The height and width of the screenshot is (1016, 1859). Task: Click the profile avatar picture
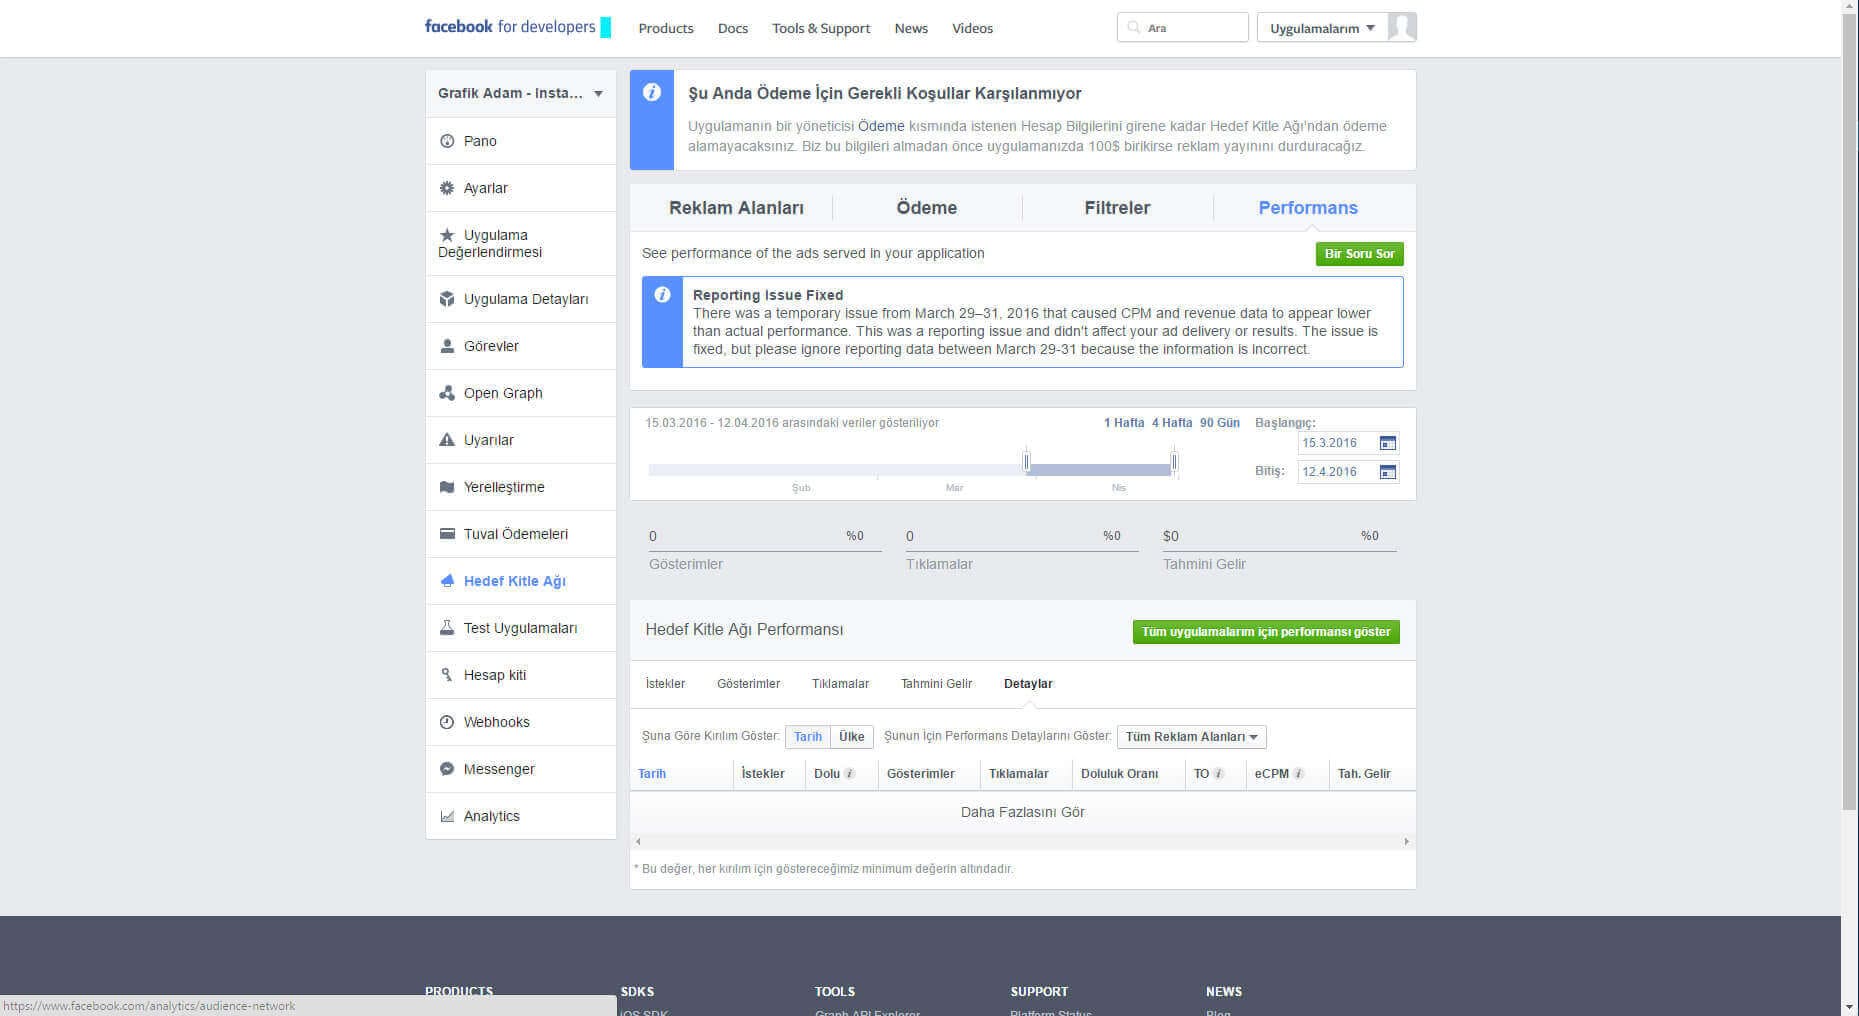coord(1402,27)
